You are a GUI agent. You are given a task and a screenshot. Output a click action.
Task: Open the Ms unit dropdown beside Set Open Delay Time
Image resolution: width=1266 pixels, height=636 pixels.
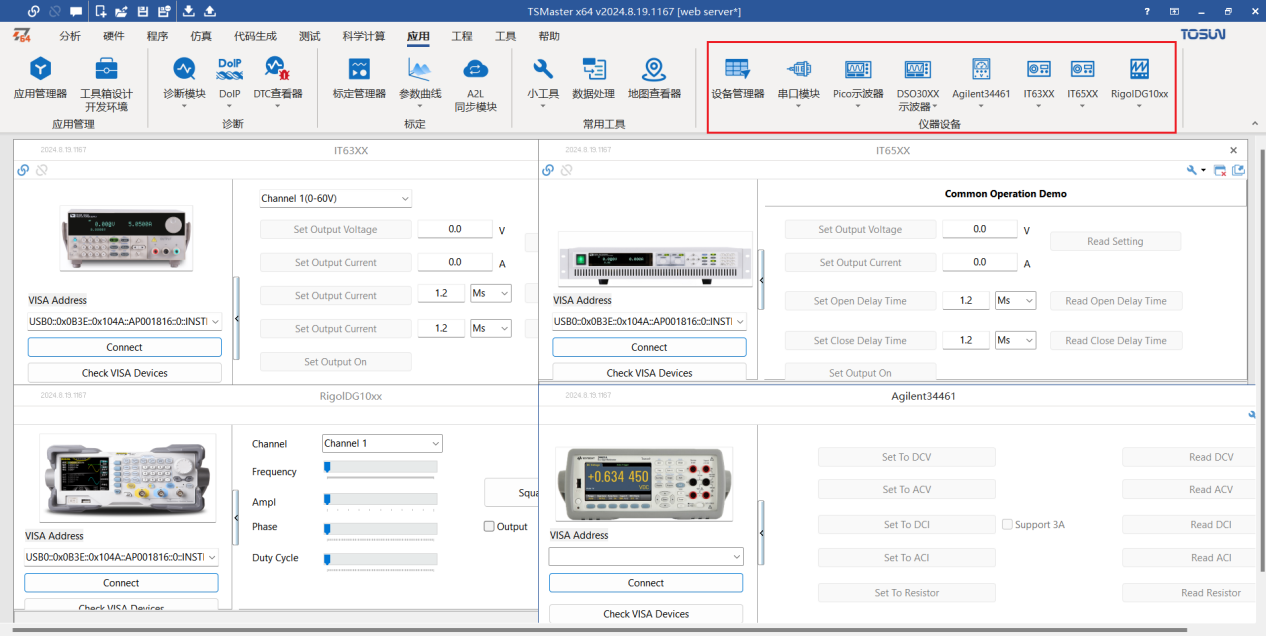[1016, 300]
